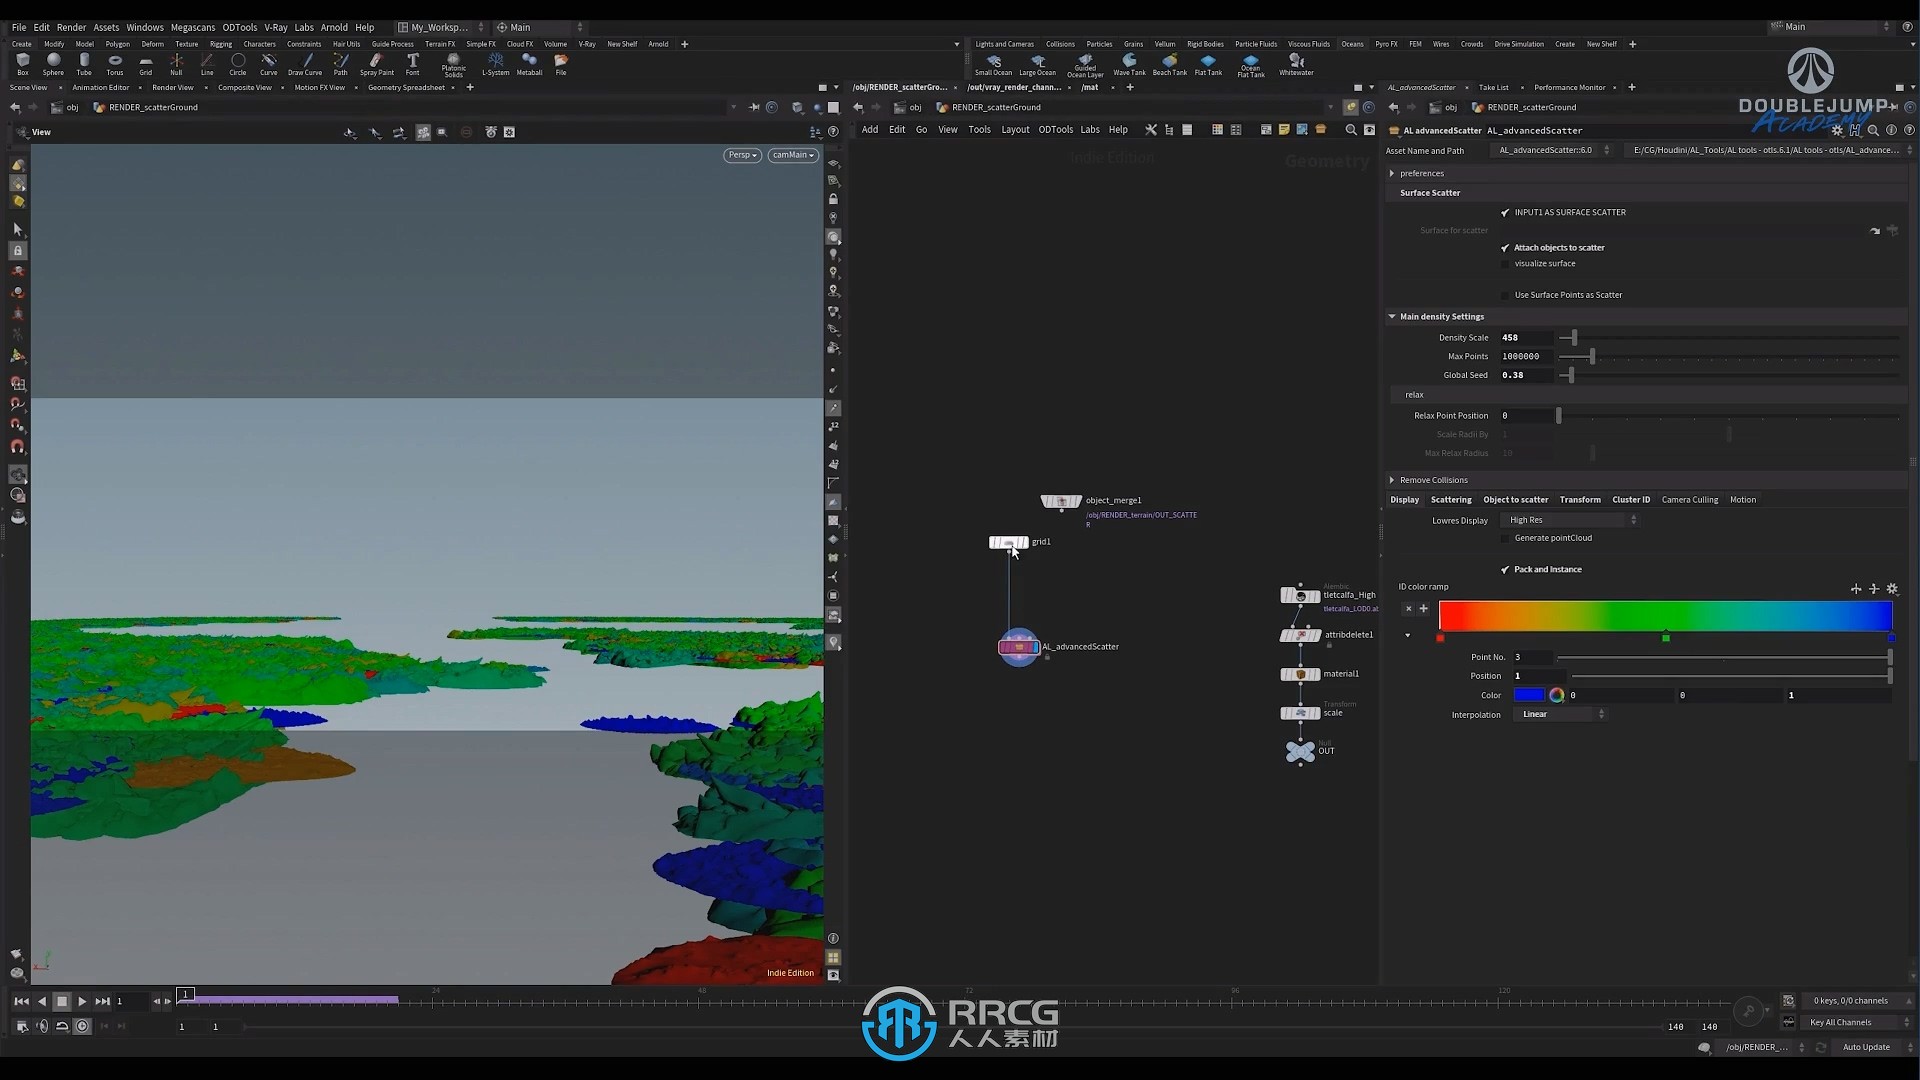
Task: Toggle Pack and Instance checkbox
Action: point(1505,569)
